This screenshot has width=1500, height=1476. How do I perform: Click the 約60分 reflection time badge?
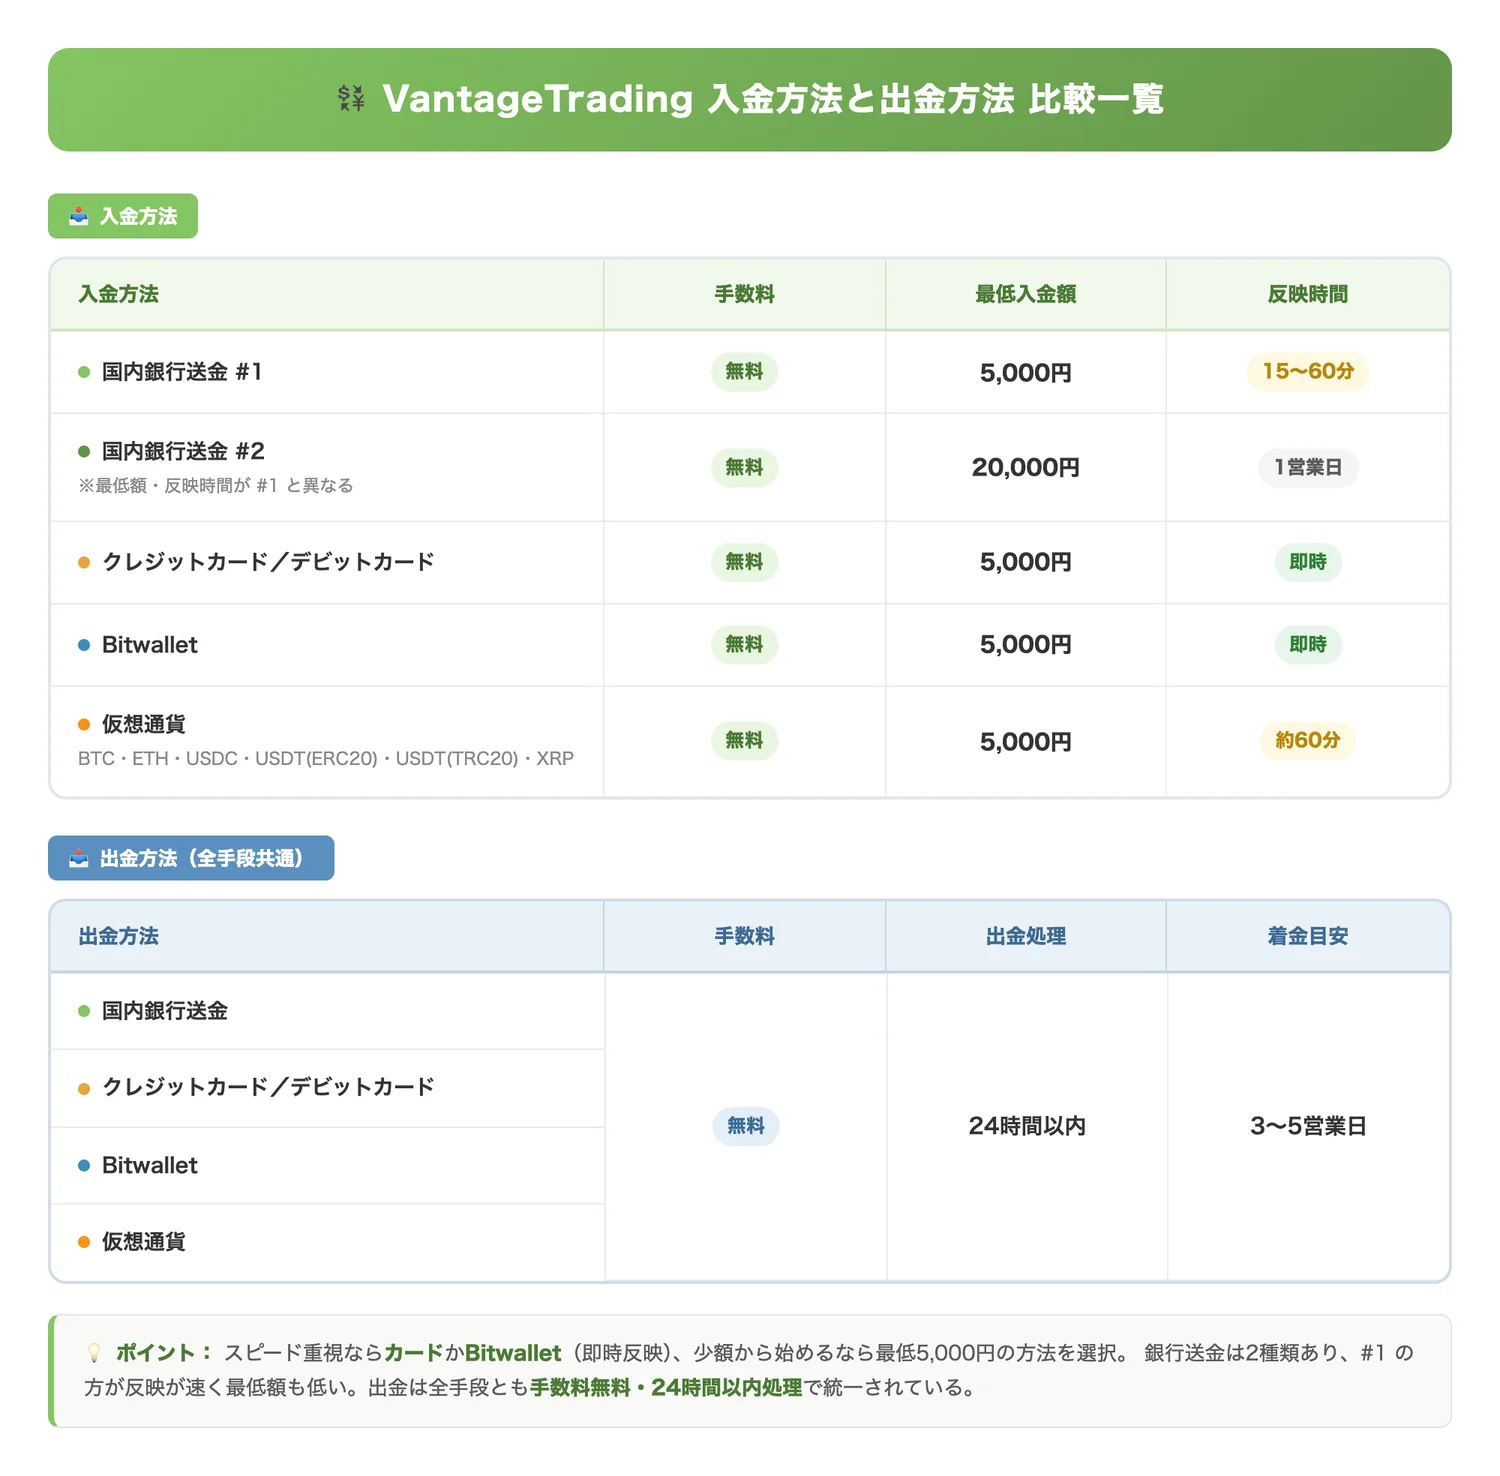(1308, 740)
